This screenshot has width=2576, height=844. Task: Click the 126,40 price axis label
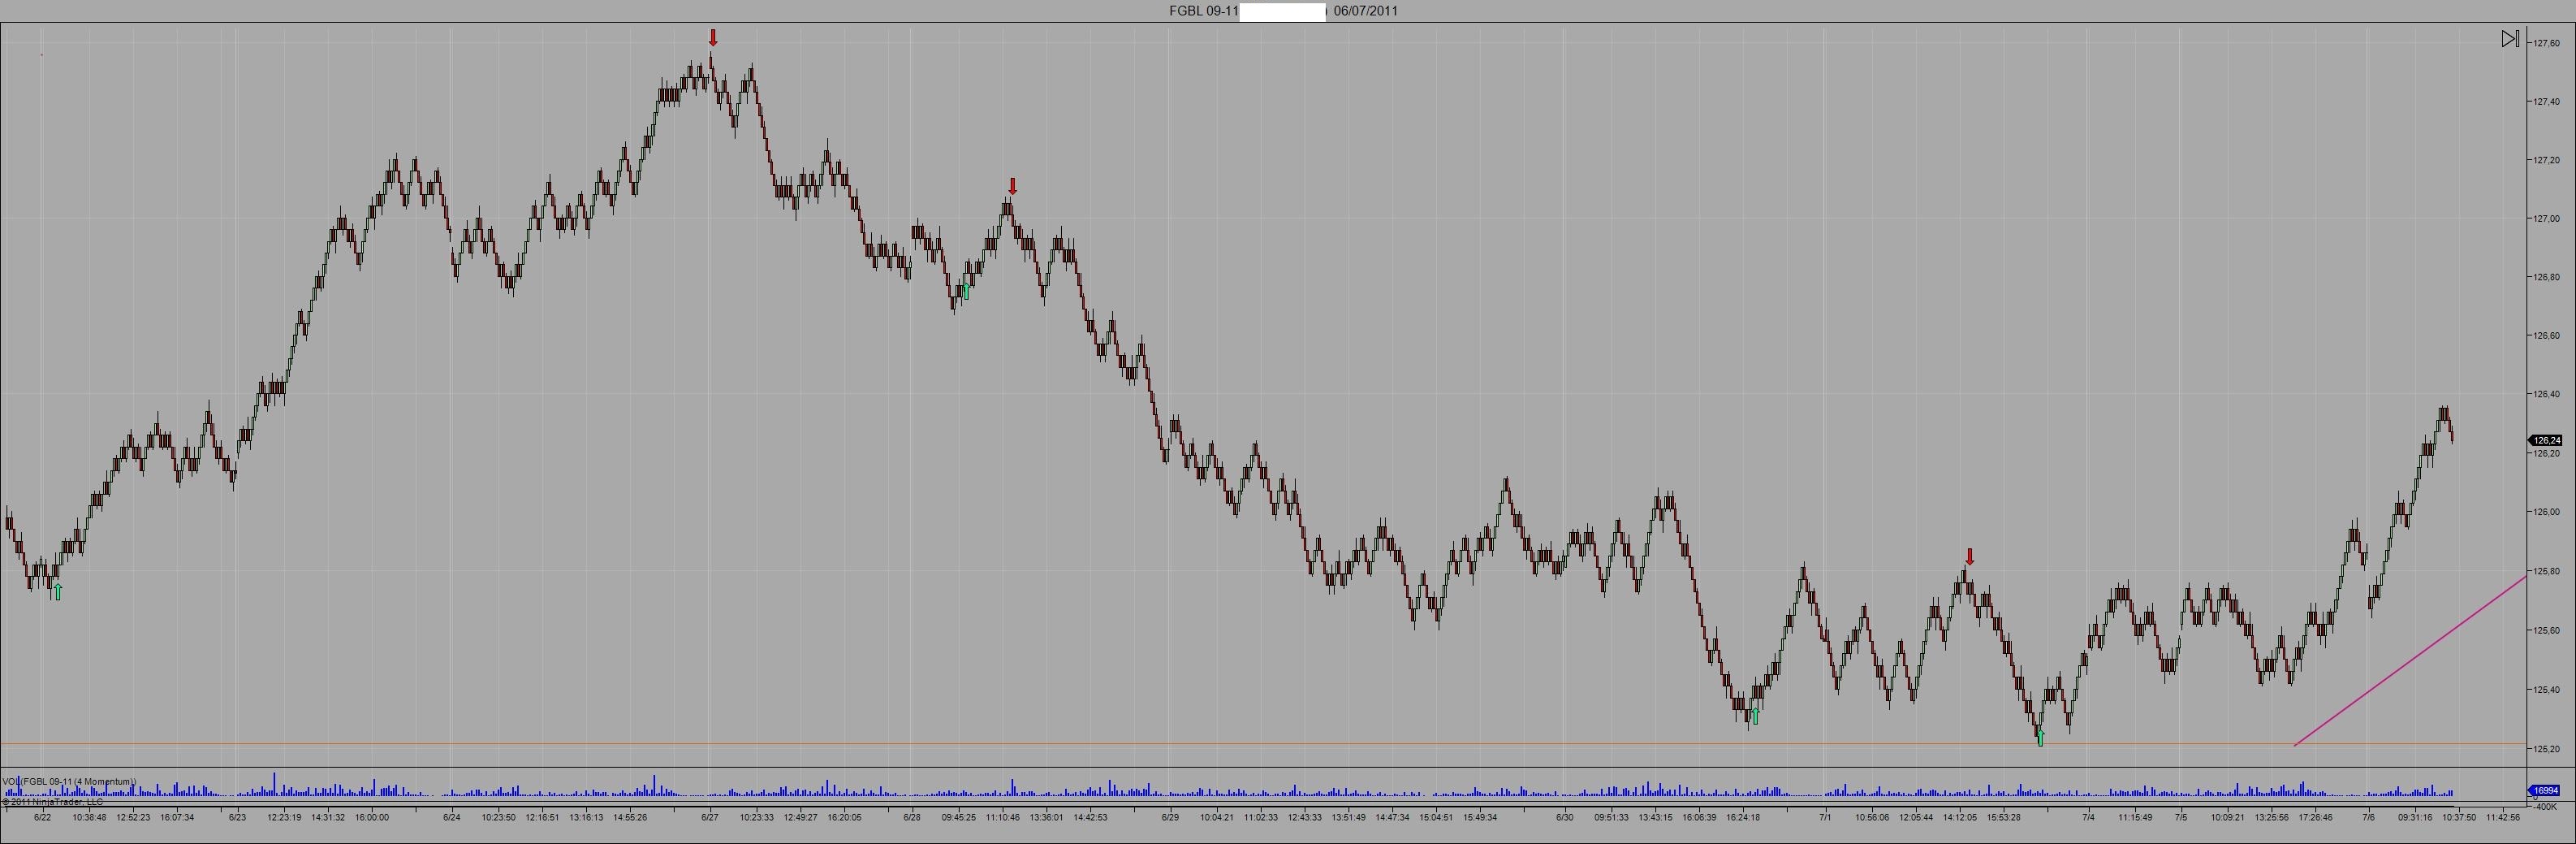click(2546, 394)
